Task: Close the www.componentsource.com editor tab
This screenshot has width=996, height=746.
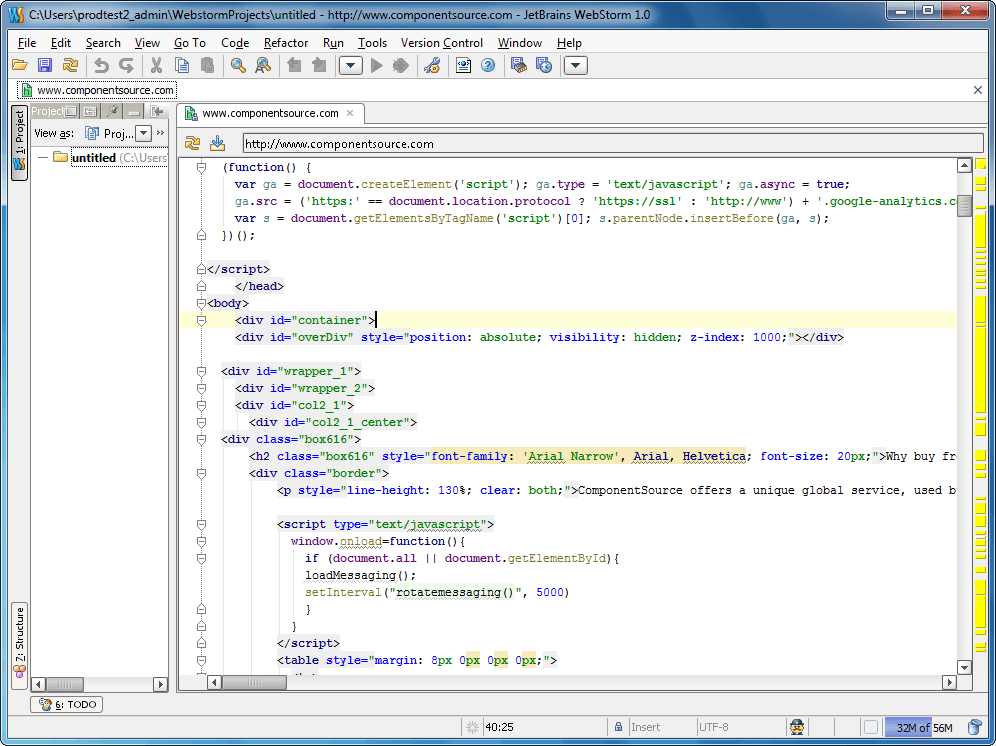Action: (x=350, y=113)
